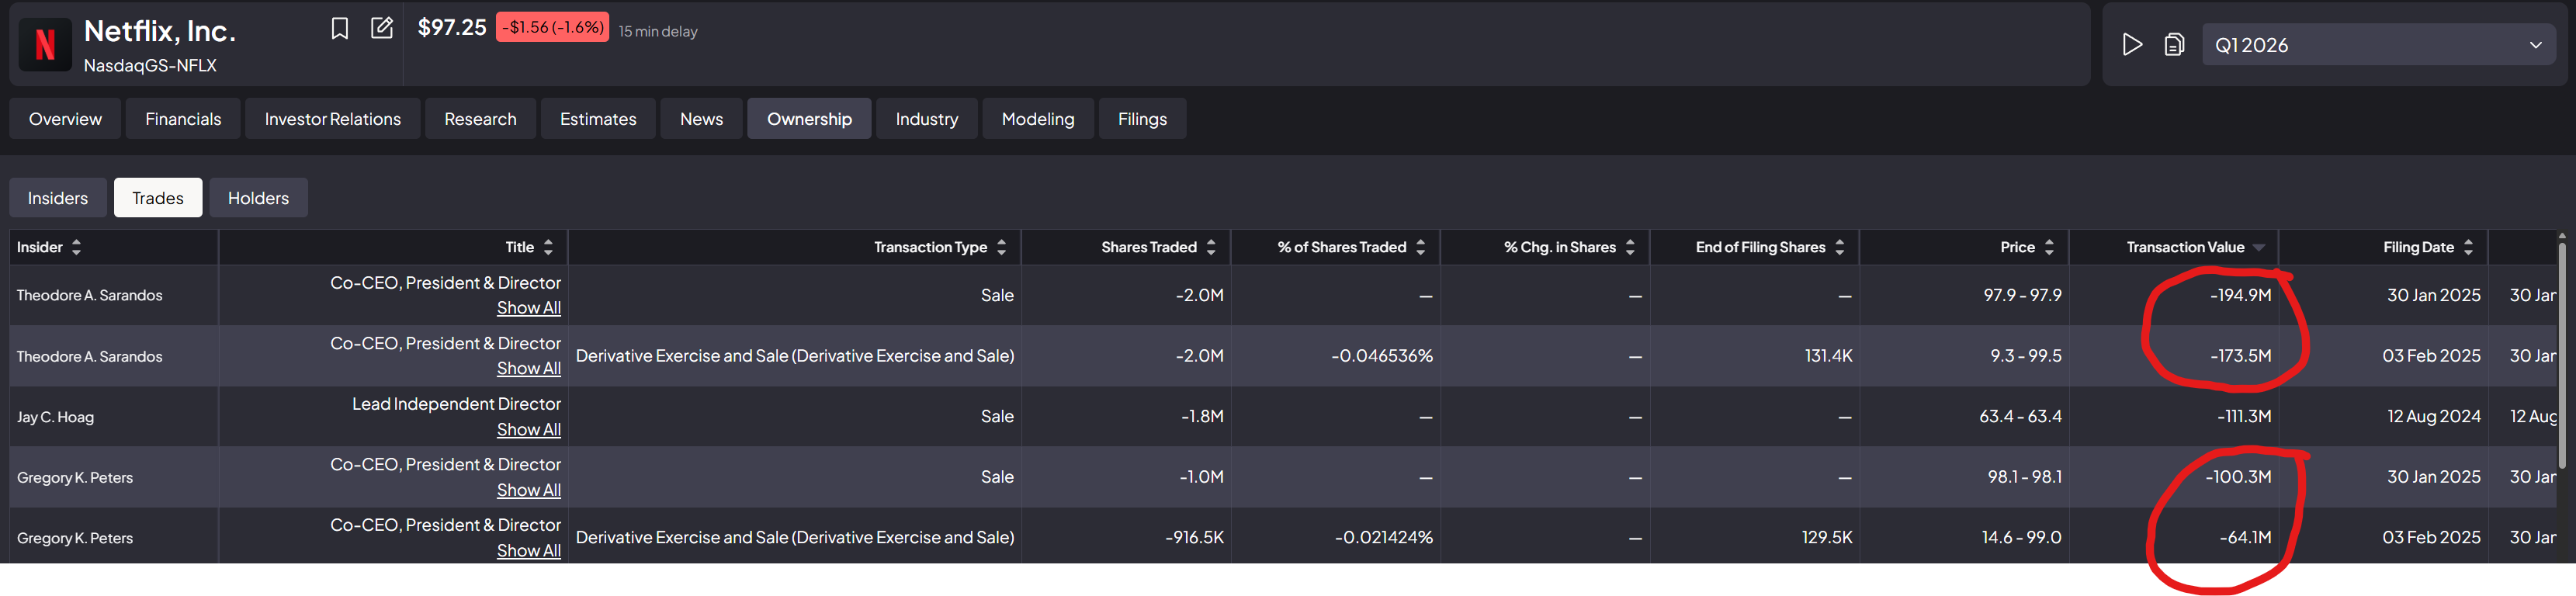Viewport: 2576px width, 596px height.
Task: Open the News tab
Action: 702,119
